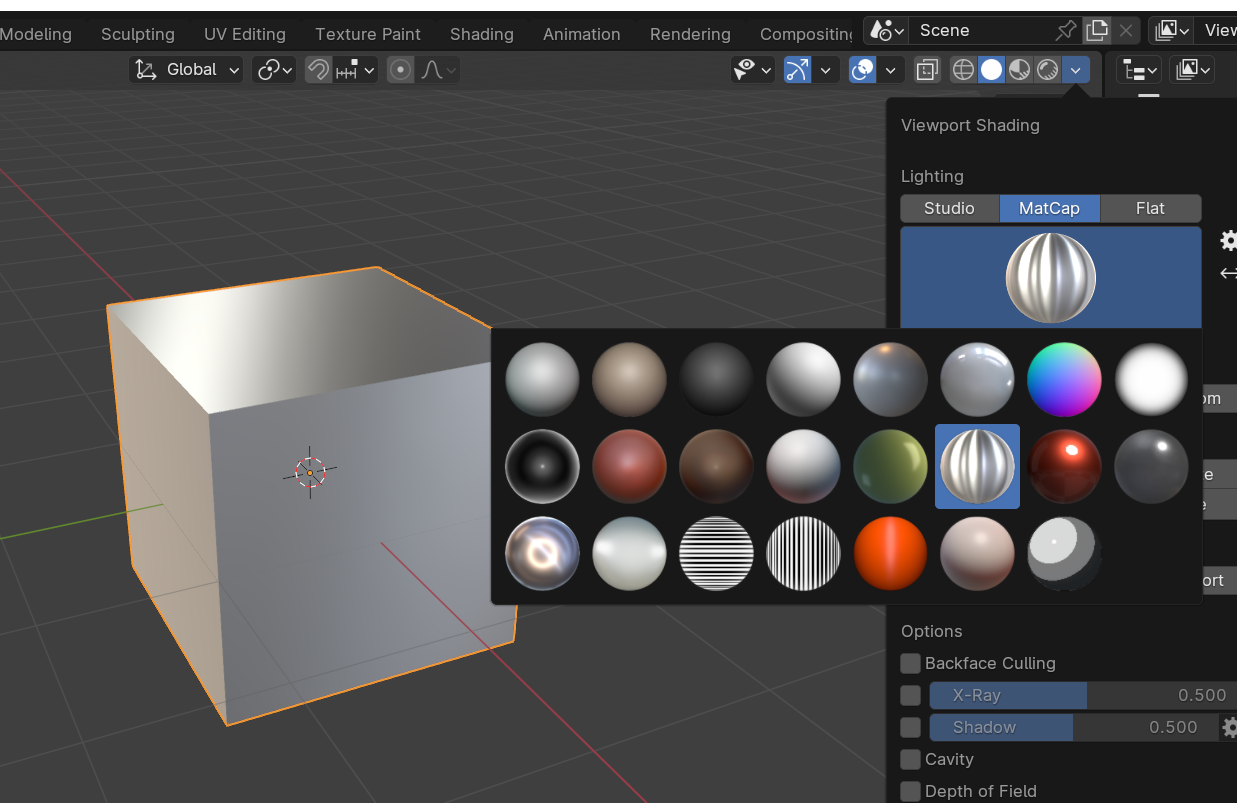Switch to material preview shading mode

[1019, 70]
